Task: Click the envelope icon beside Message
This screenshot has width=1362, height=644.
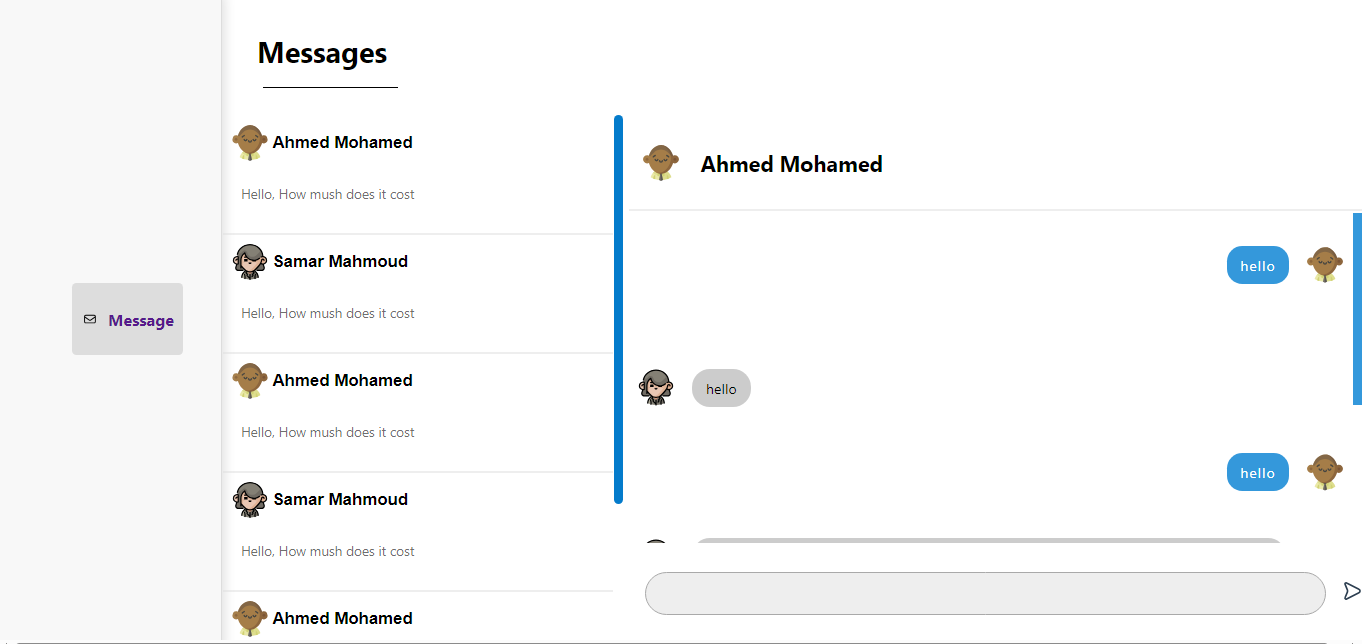Action: (90, 320)
